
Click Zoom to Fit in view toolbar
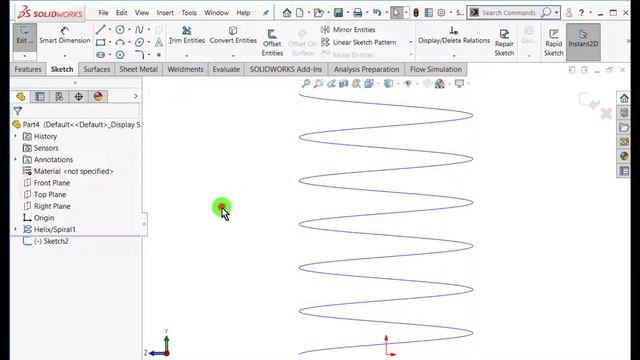pyautogui.click(x=305, y=84)
